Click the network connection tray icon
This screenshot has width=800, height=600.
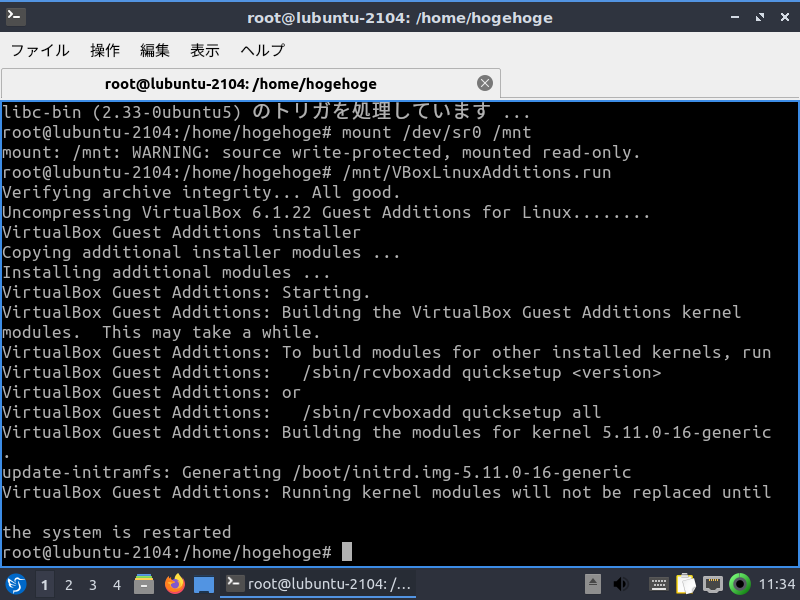click(713, 584)
